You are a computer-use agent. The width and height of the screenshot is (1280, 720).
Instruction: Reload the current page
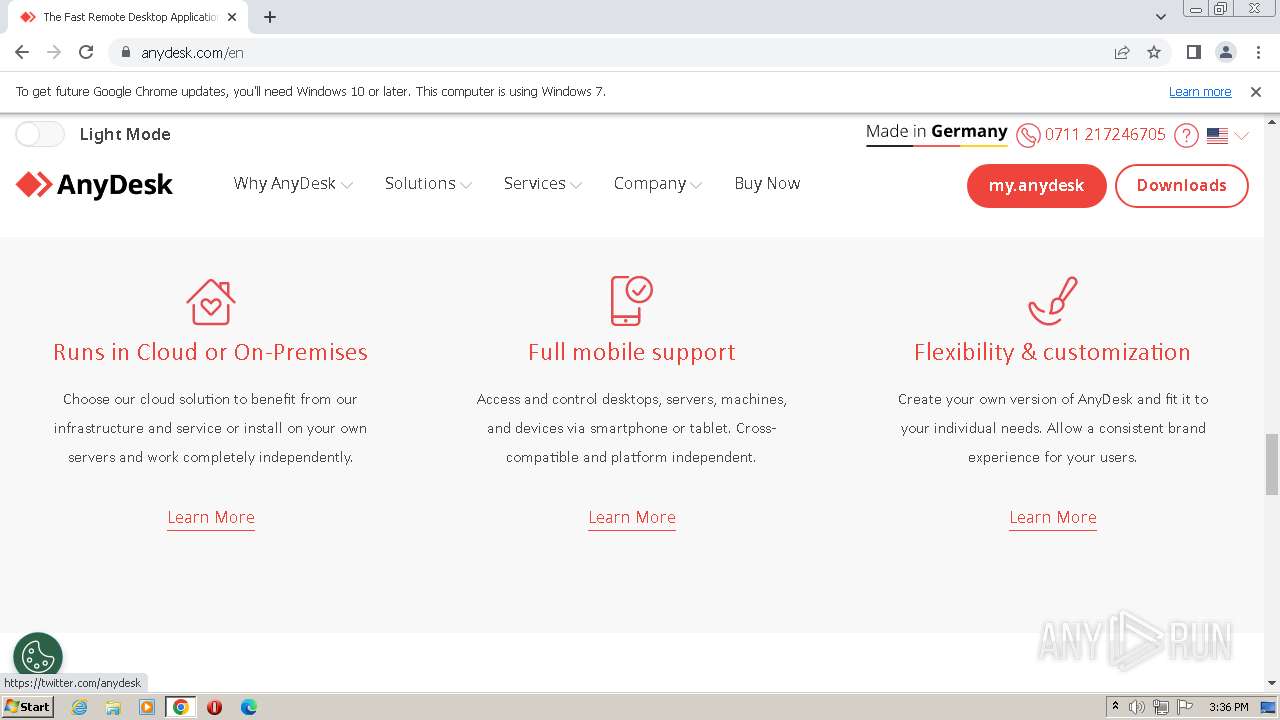point(86,52)
